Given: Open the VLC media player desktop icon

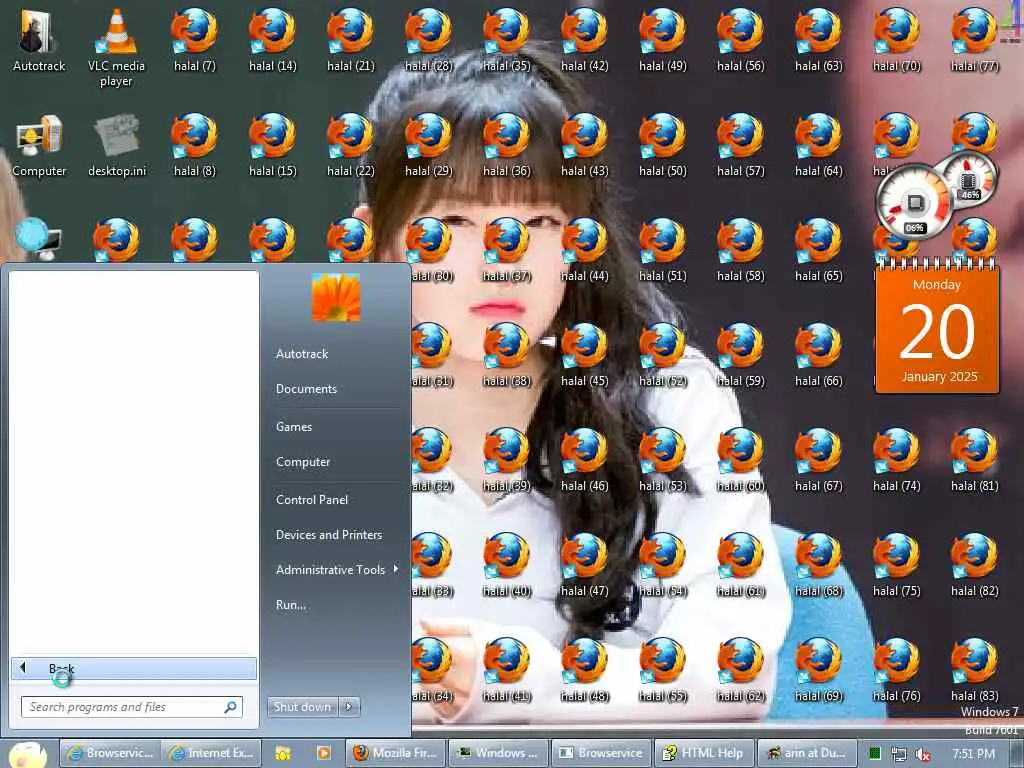Looking at the screenshot, I should coord(116,48).
